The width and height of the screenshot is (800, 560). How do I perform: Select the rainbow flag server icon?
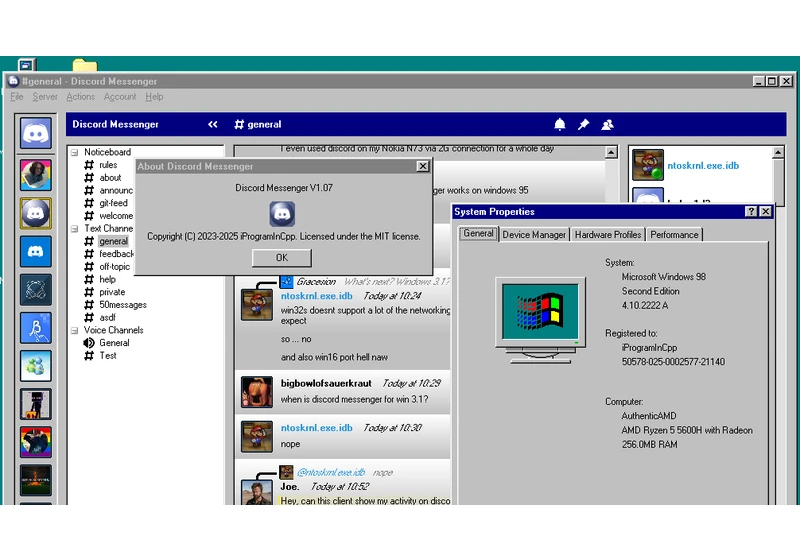36,442
